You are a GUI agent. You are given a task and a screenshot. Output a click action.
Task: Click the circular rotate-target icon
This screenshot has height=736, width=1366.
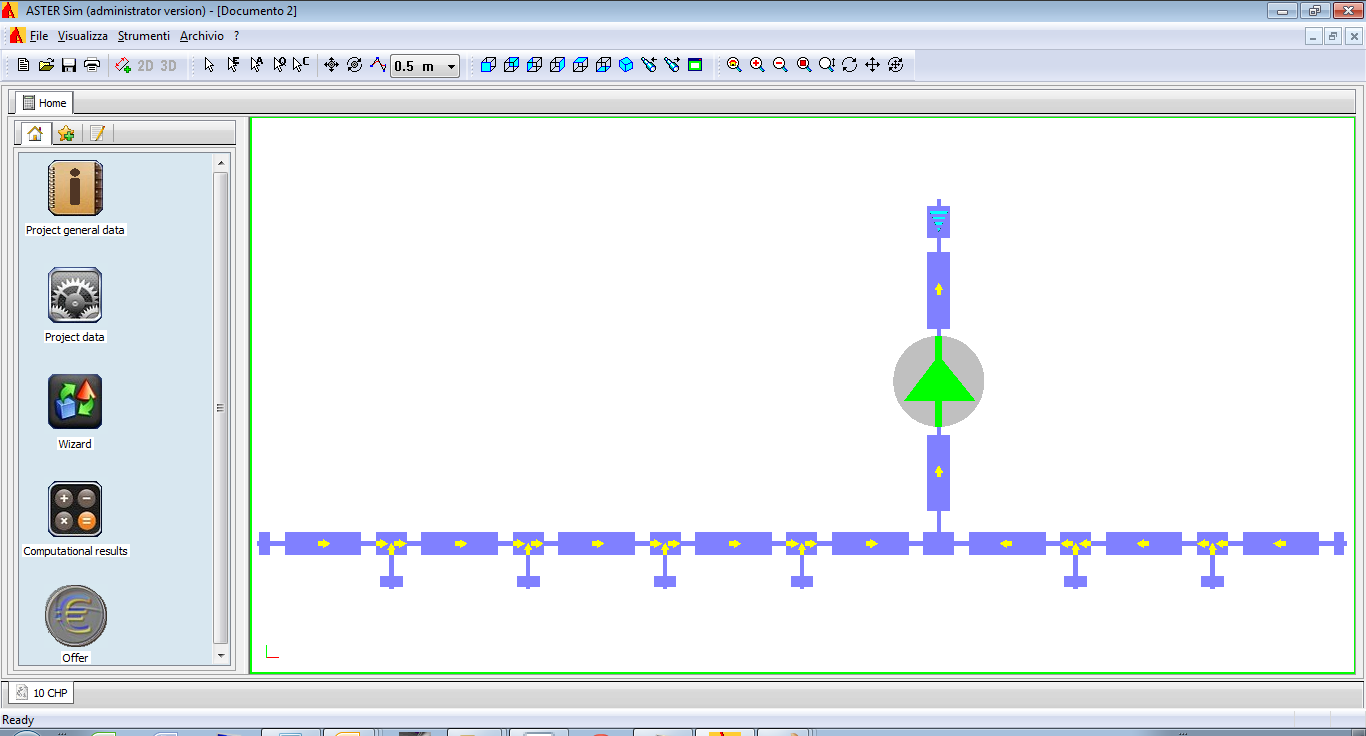[x=355, y=65]
